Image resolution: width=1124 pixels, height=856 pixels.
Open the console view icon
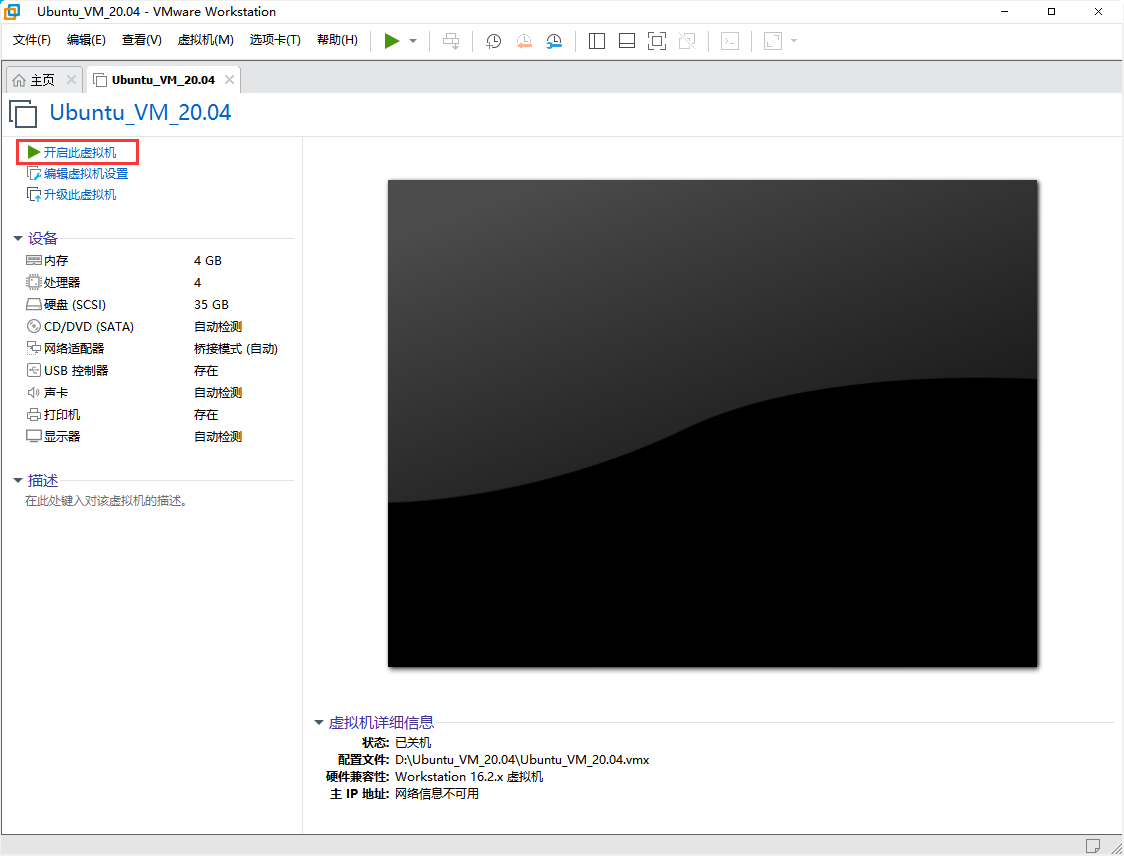pos(730,41)
